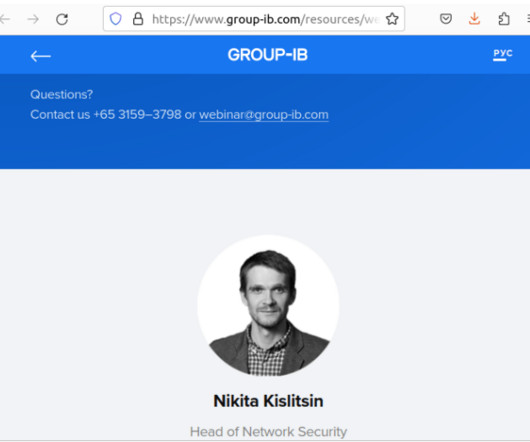View site security via padlock icon

click(138, 19)
